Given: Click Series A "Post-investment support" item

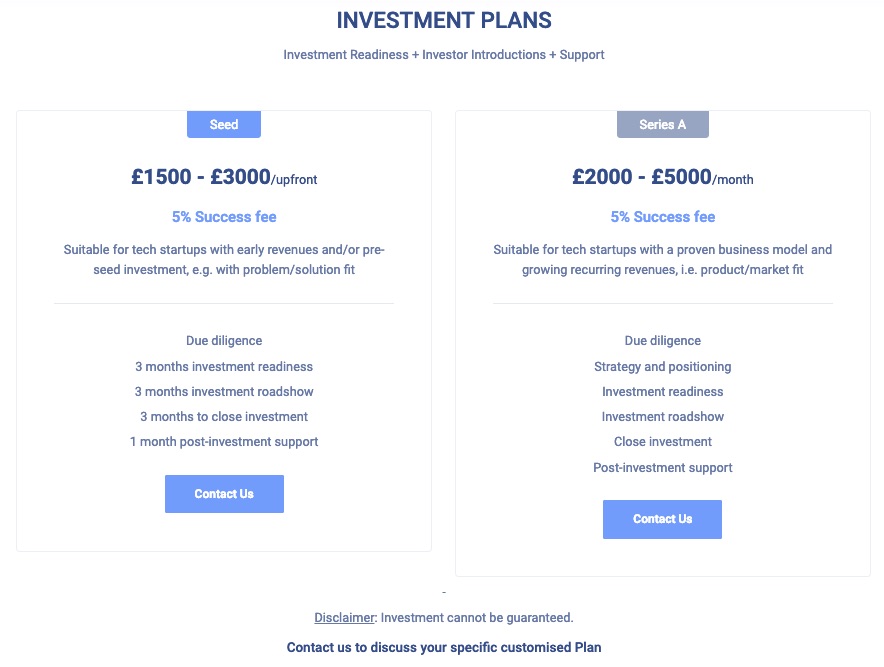Looking at the screenshot, I should click(662, 468).
